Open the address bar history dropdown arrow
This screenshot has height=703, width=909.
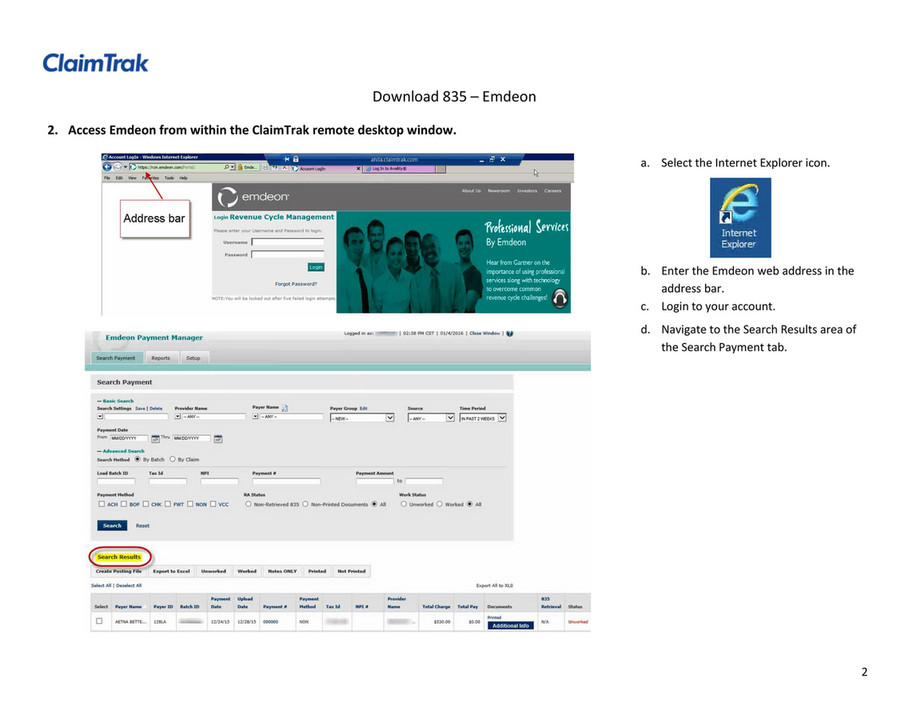[232, 167]
